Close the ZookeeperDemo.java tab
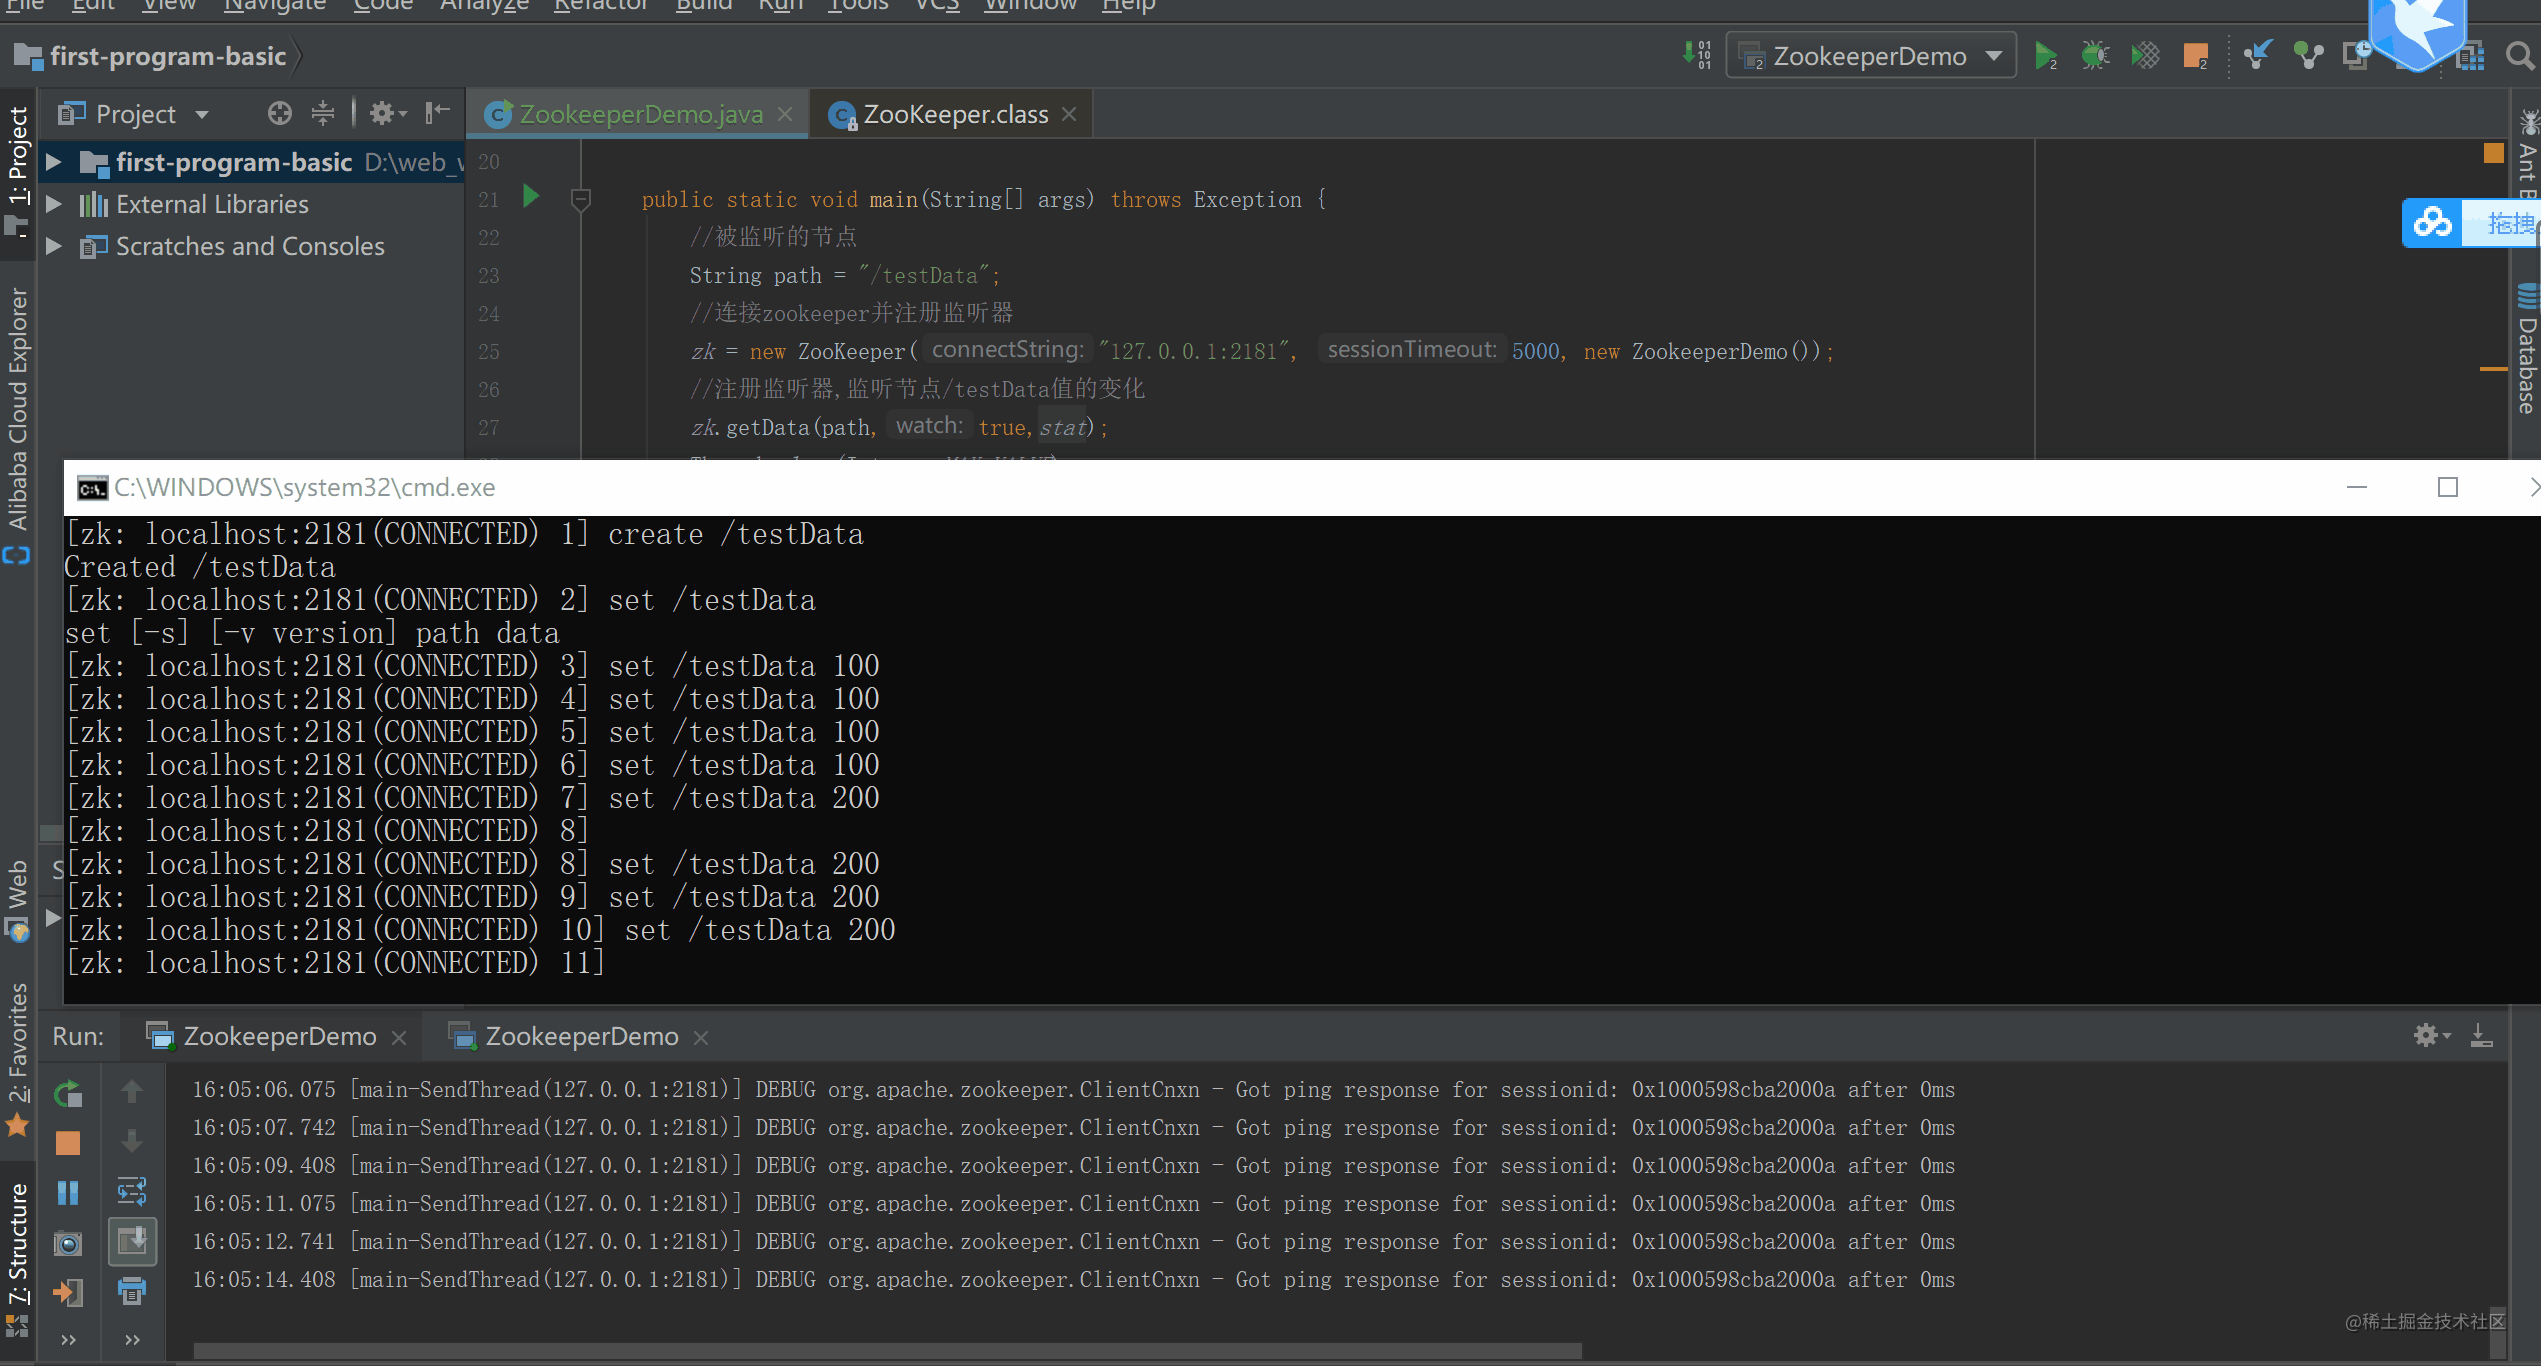The image size is (2541, 1366). 785,114
